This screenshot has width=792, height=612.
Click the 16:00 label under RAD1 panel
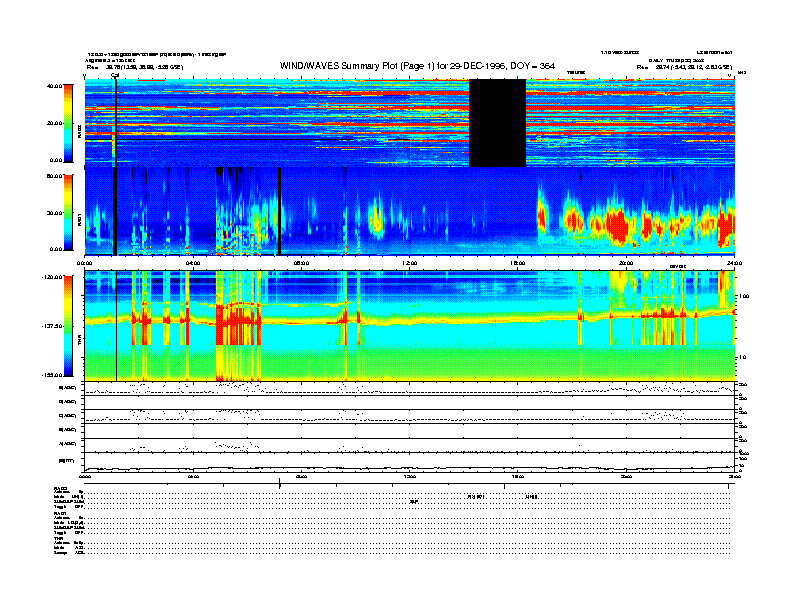518,263
